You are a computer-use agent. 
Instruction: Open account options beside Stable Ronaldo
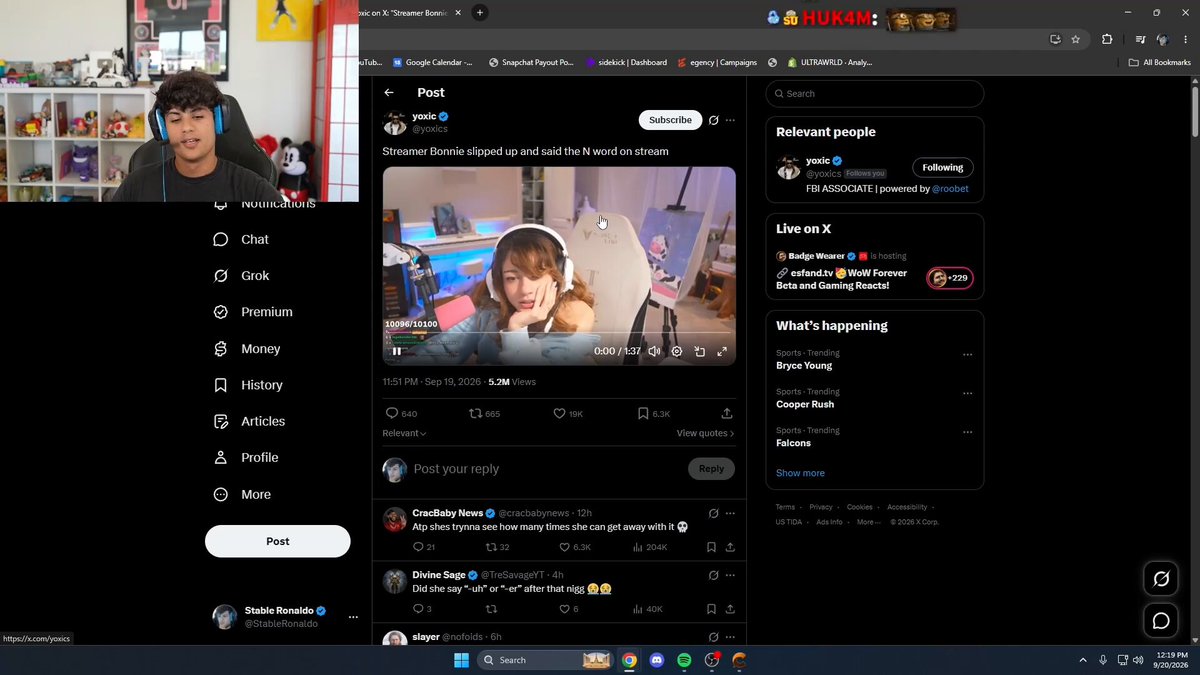353,617
